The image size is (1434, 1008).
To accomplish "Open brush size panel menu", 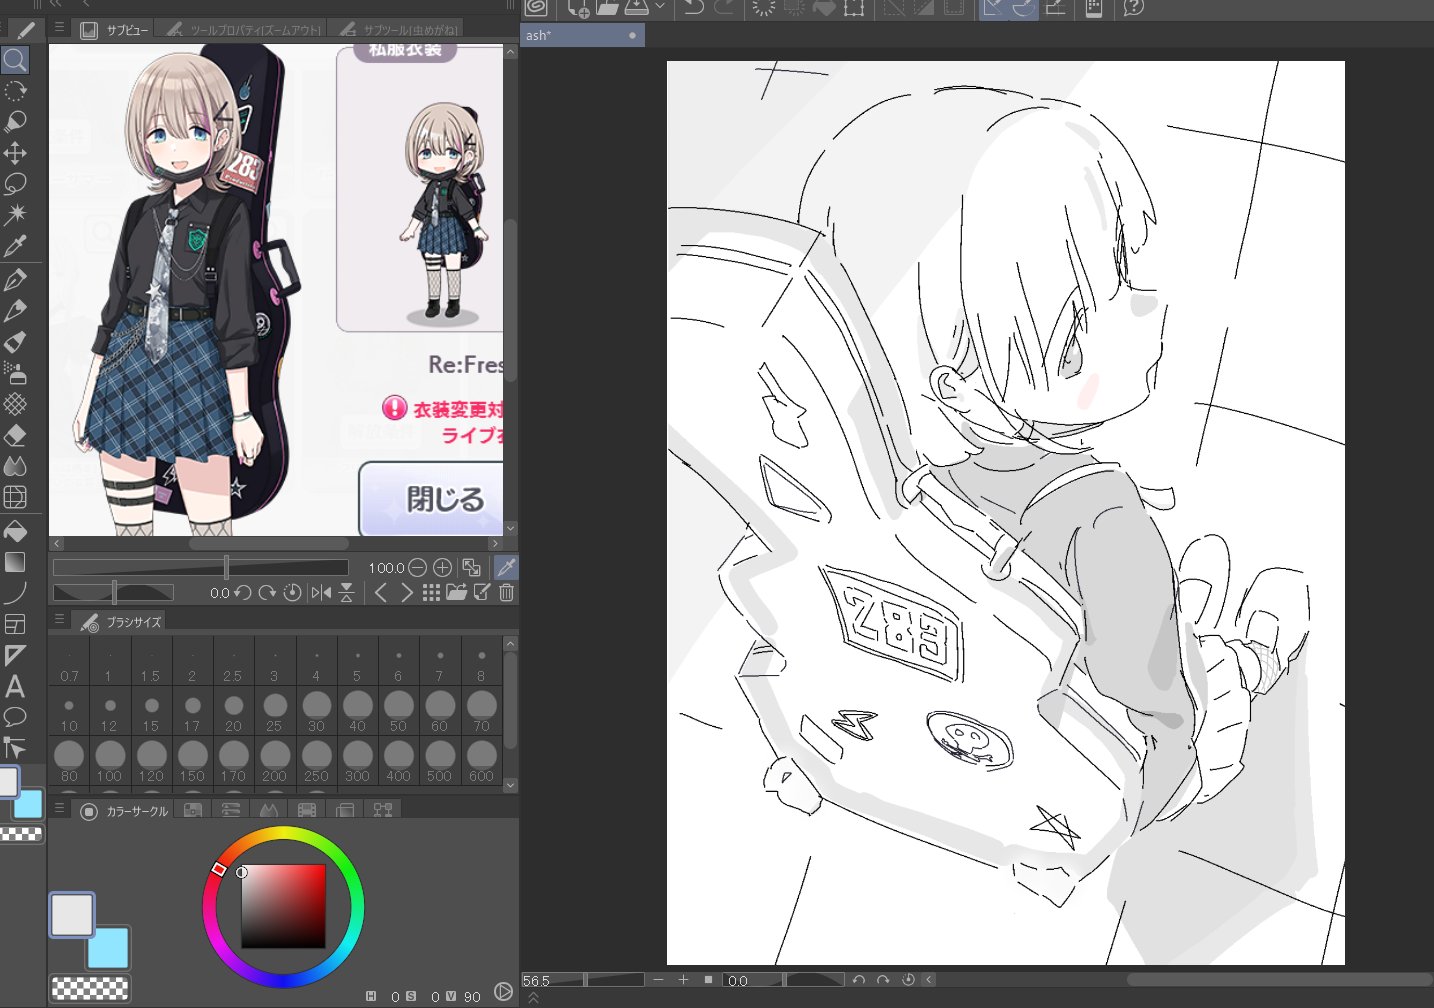I will coord(59,620).
